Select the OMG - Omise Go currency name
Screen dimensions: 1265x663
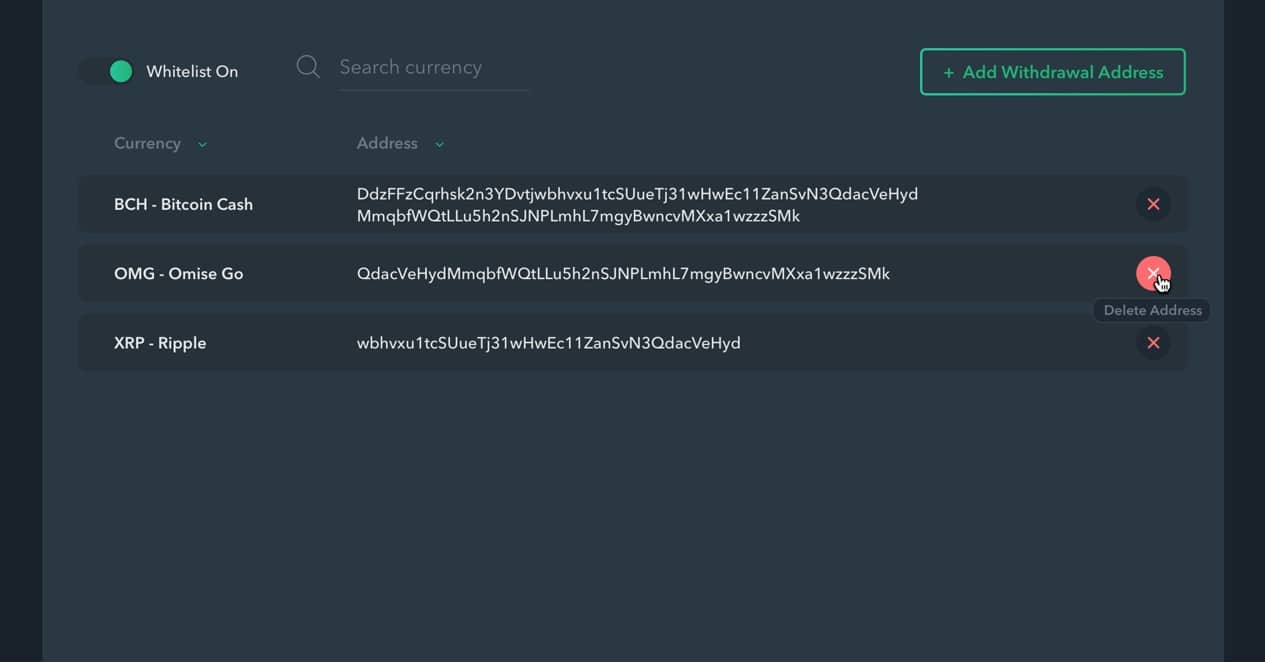point(178,273)
